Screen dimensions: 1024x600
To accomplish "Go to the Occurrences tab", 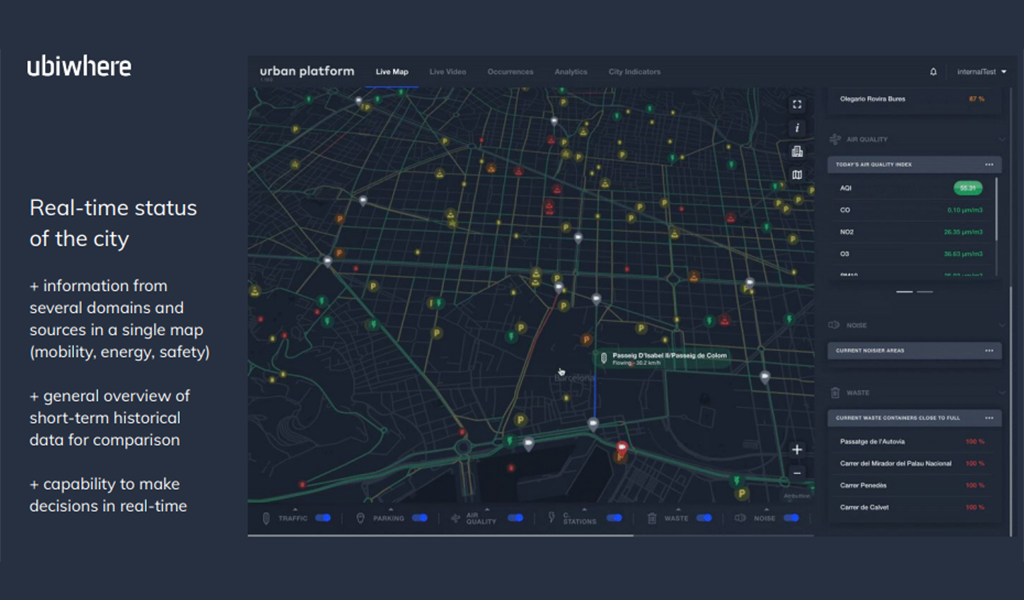I will [510, 72].
